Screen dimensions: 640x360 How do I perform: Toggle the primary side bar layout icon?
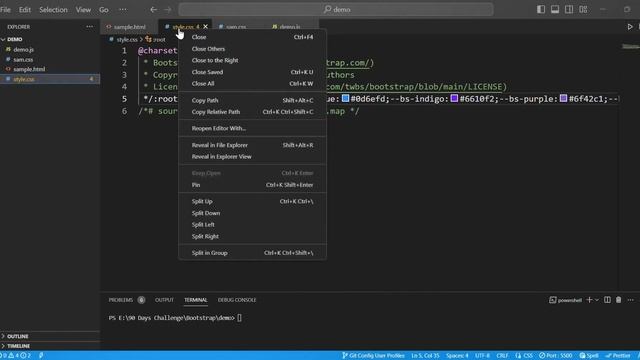click(541, 9)
